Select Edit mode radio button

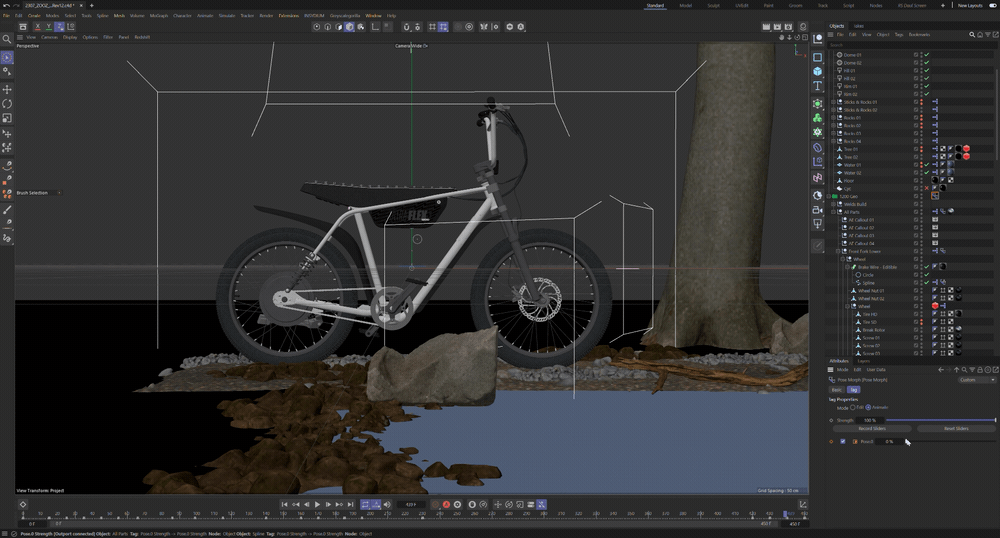point(853,407)
